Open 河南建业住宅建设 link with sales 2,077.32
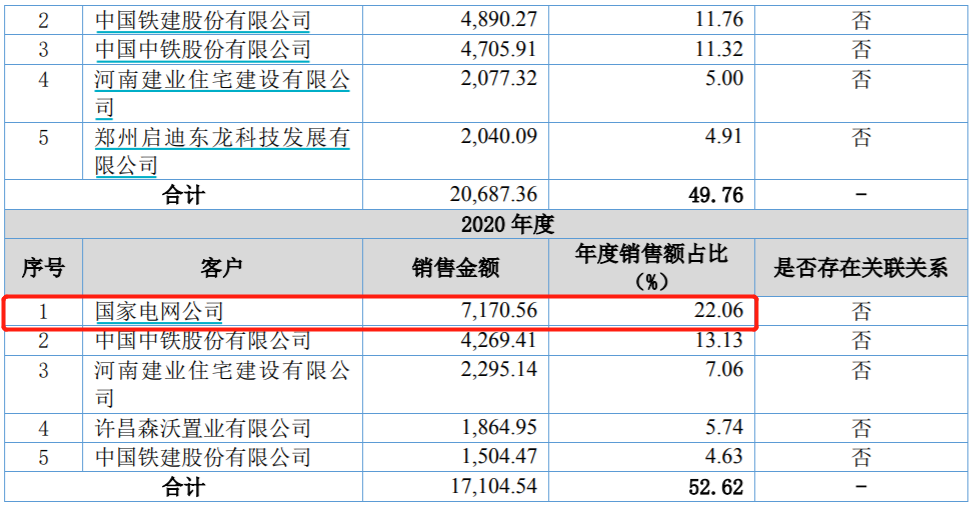This screenshot has height=506, width=971. click(221, 81)
